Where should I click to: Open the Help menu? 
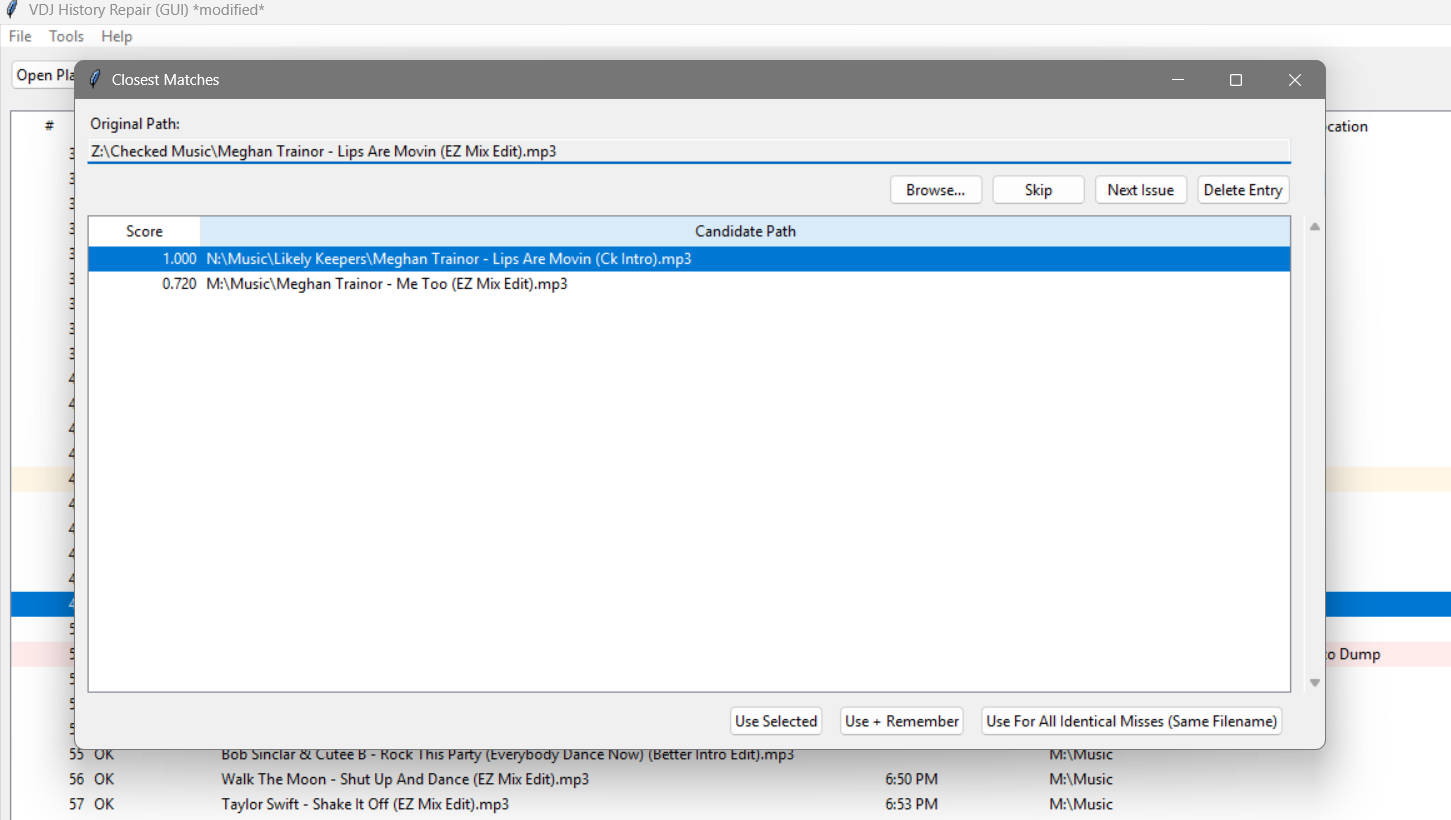[x=116, y=36]
